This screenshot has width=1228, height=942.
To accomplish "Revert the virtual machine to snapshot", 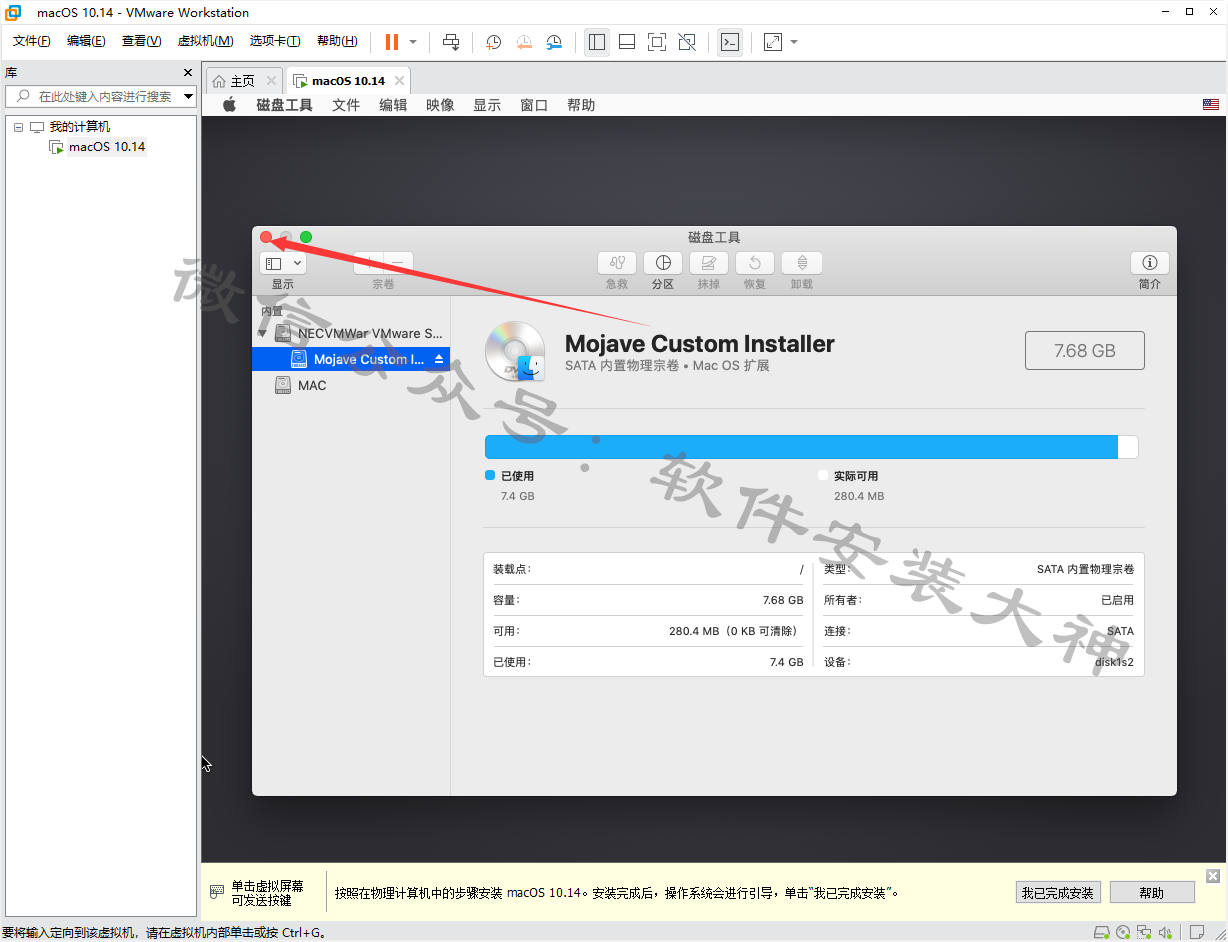I will point(524,42).
